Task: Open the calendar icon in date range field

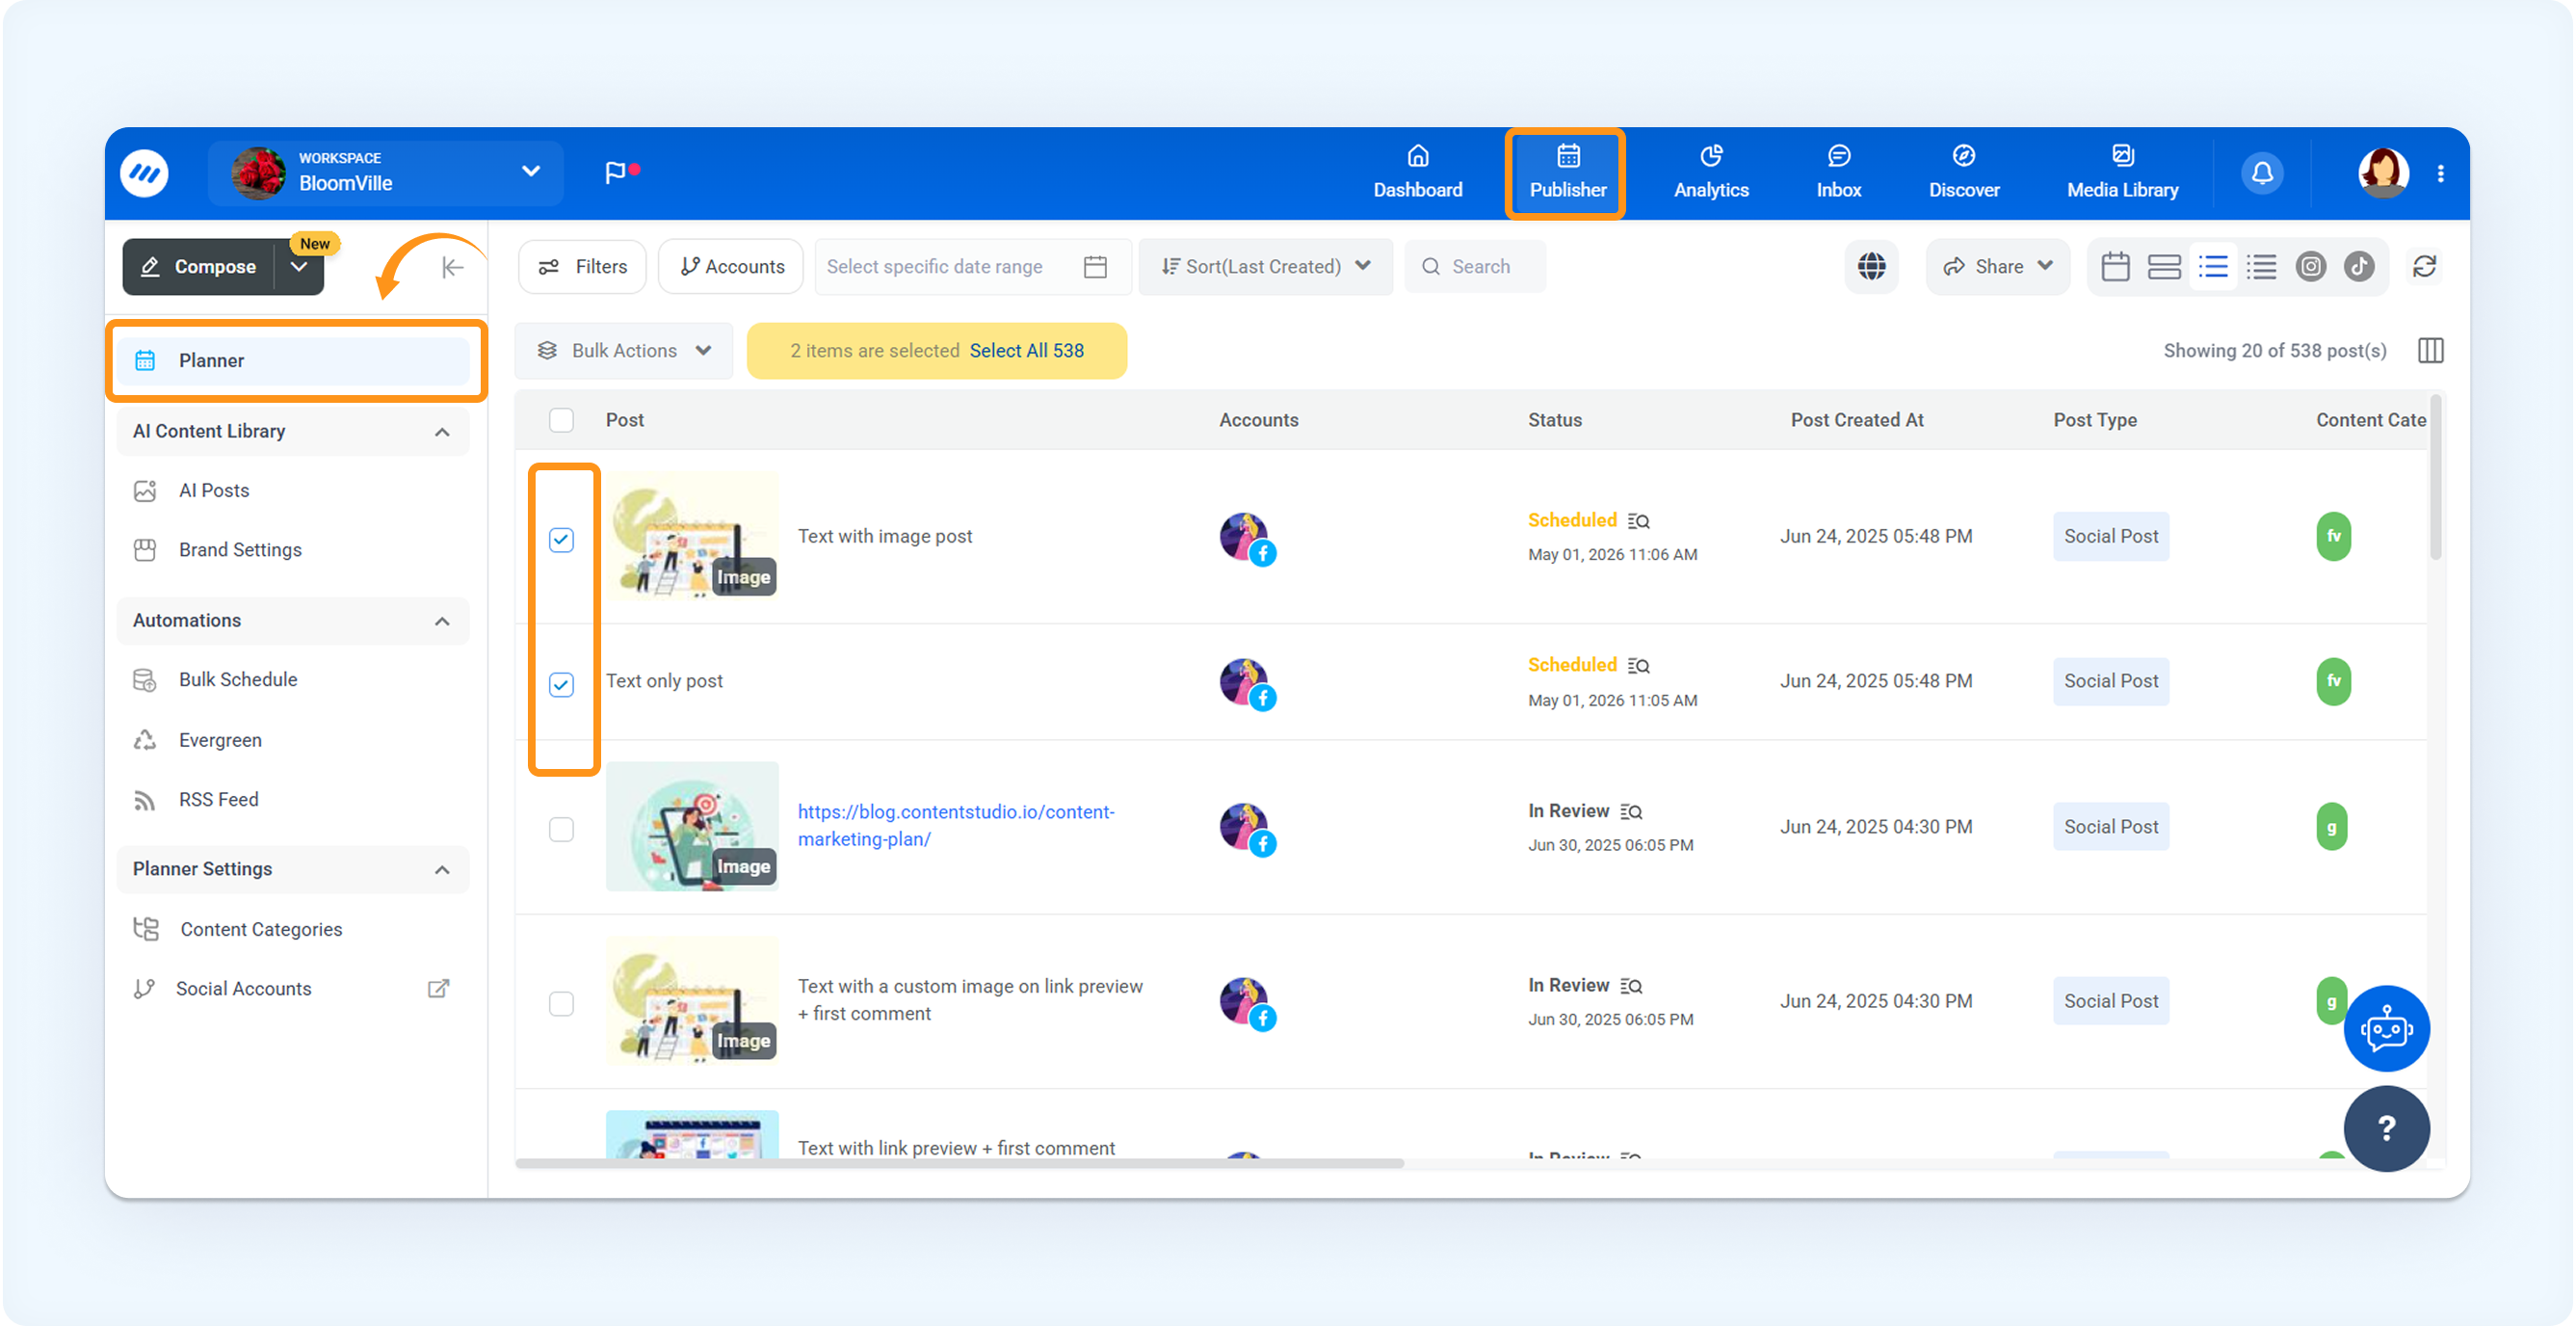Action: [1095, 267]
